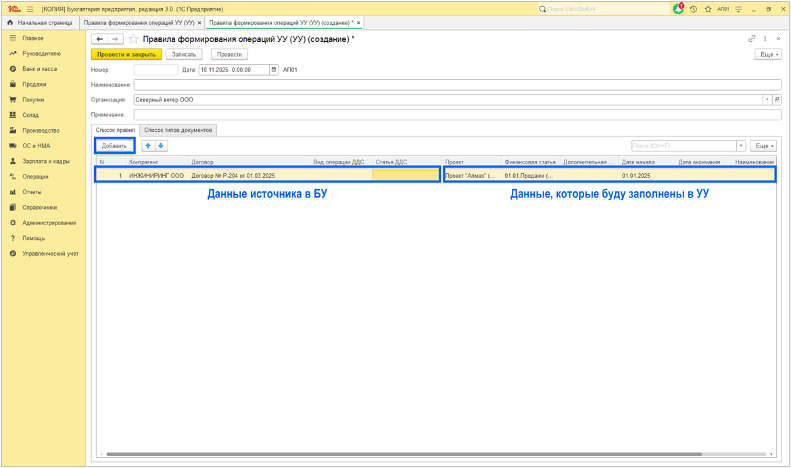Click the Записать button
Viewport: 791px width, 468px height.
tap(184, 54)
